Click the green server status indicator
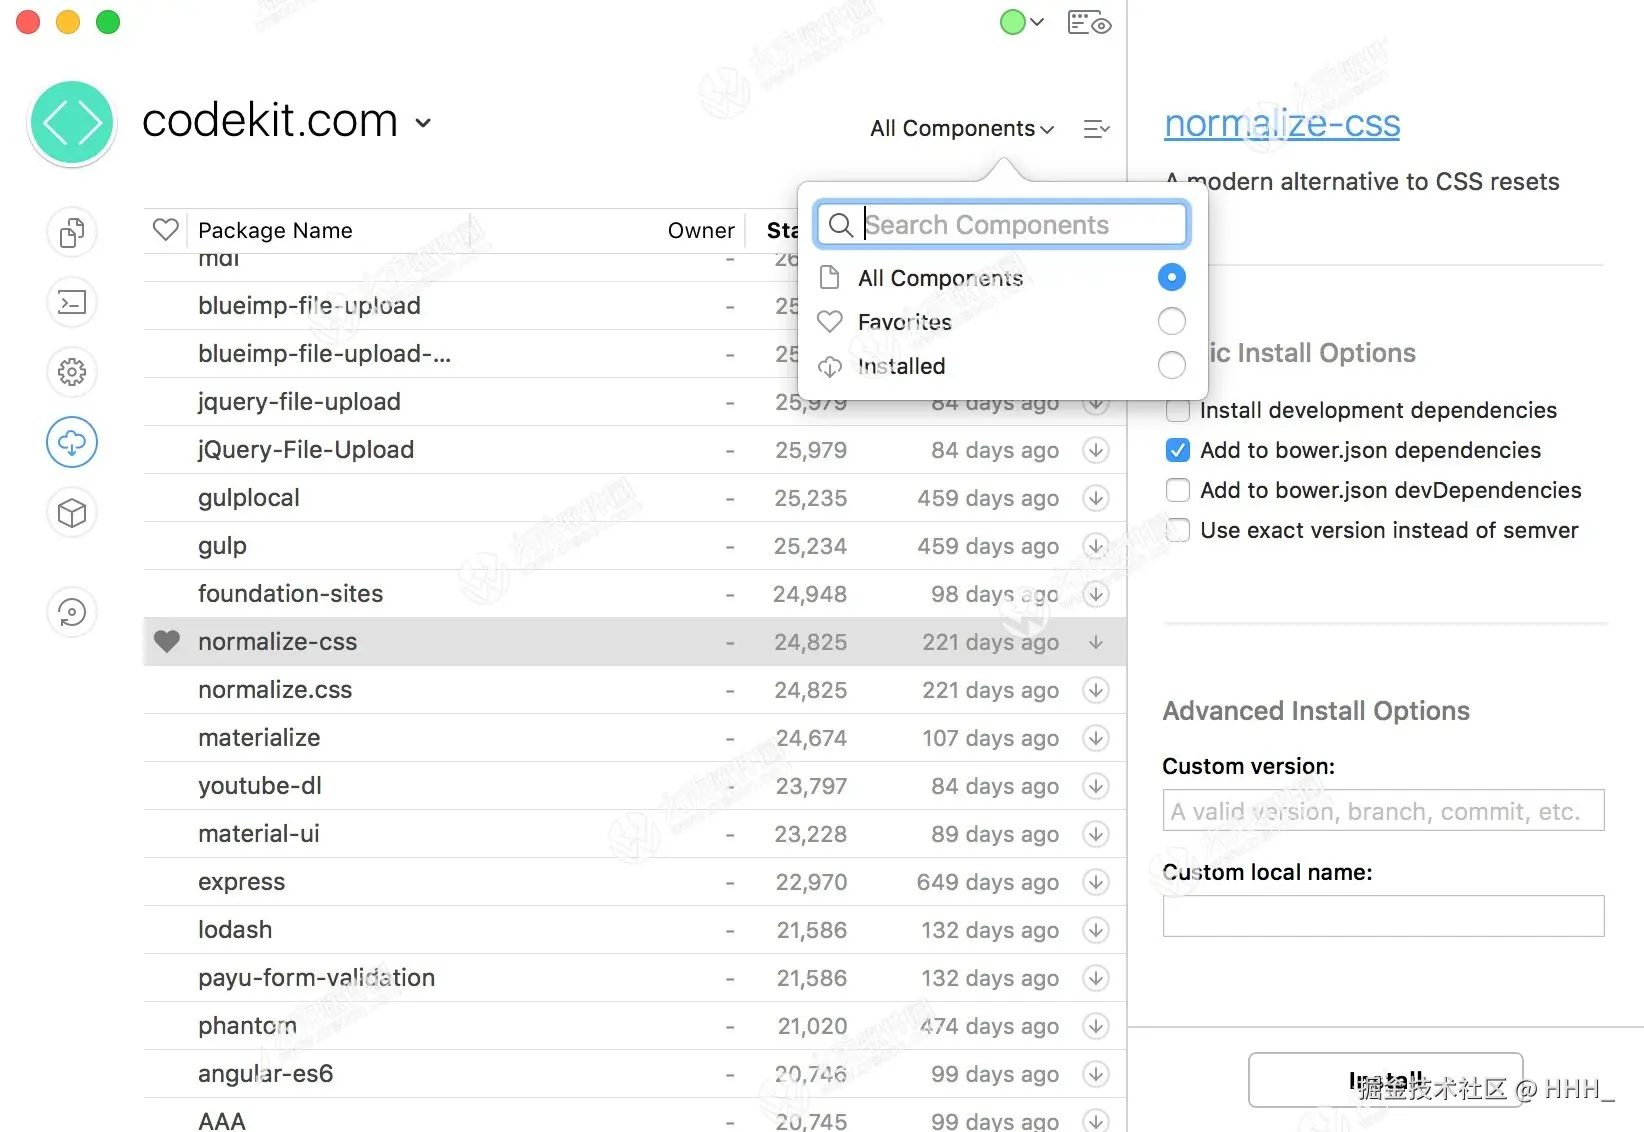The width and height of the screenshot is (1644, 1132). [x=1013, y=22]
